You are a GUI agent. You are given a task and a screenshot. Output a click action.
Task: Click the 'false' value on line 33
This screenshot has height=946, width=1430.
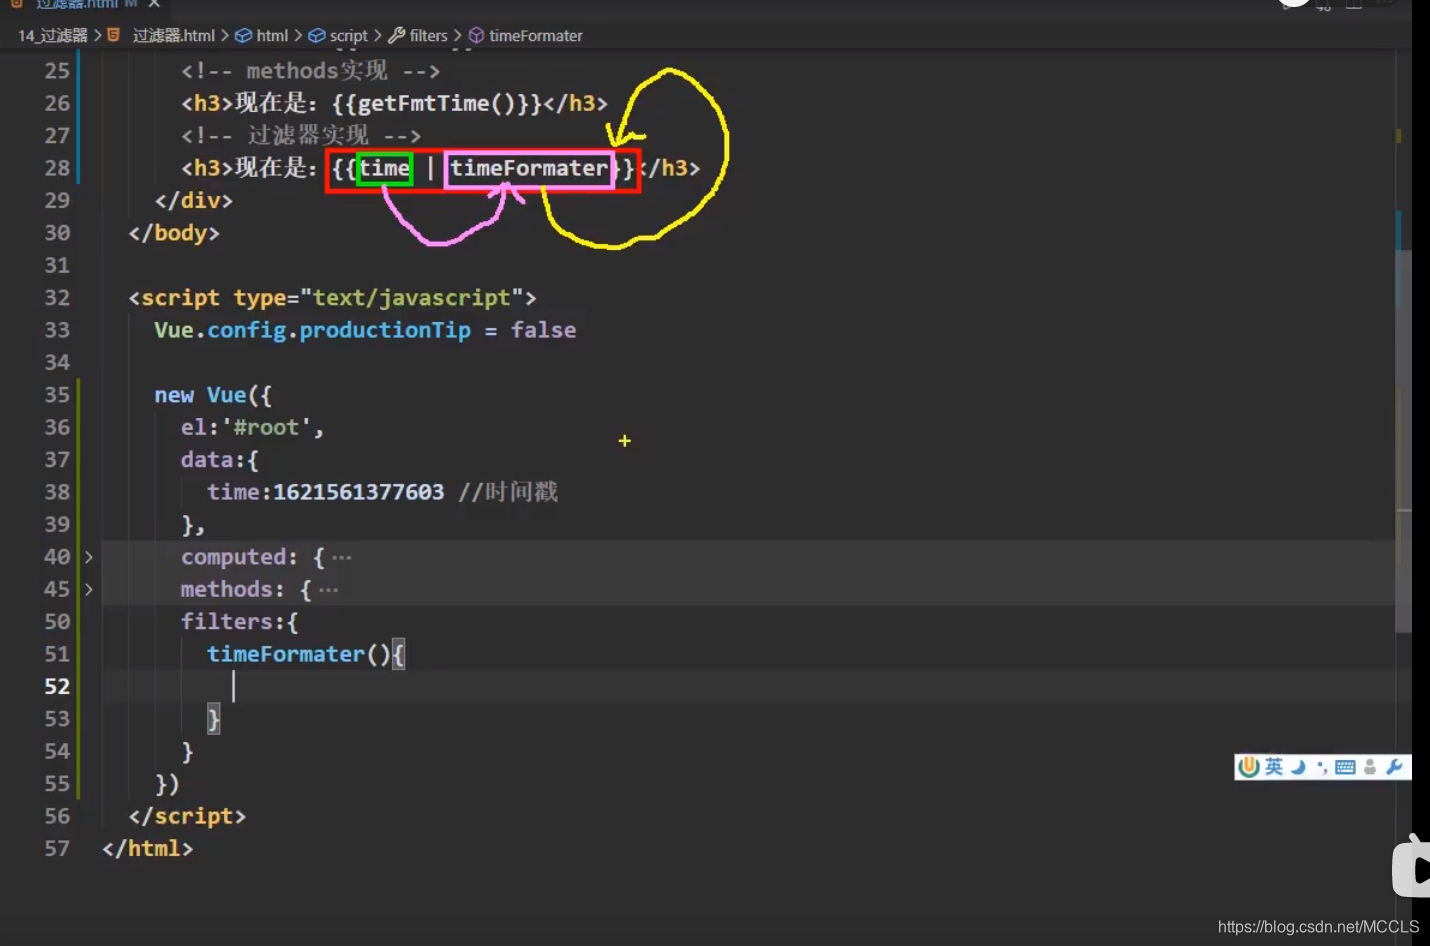point(544,330)
